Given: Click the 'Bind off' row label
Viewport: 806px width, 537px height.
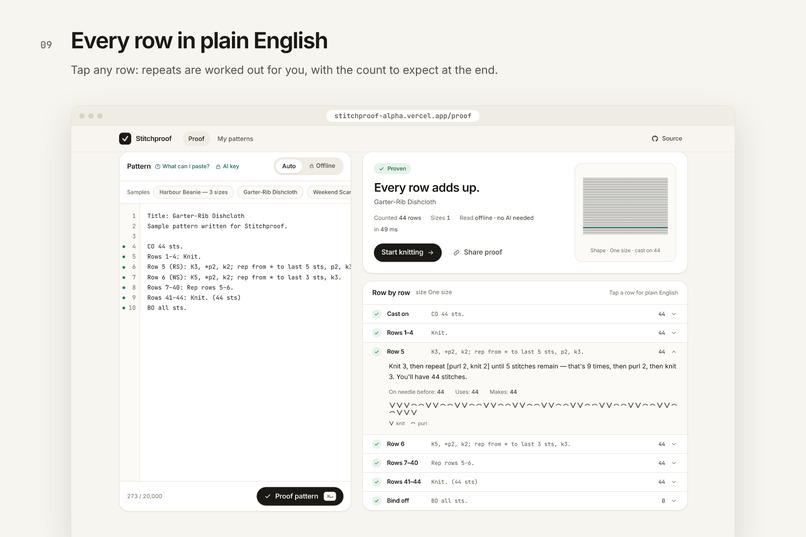Looking at the screenshot, I should point(398,501).
